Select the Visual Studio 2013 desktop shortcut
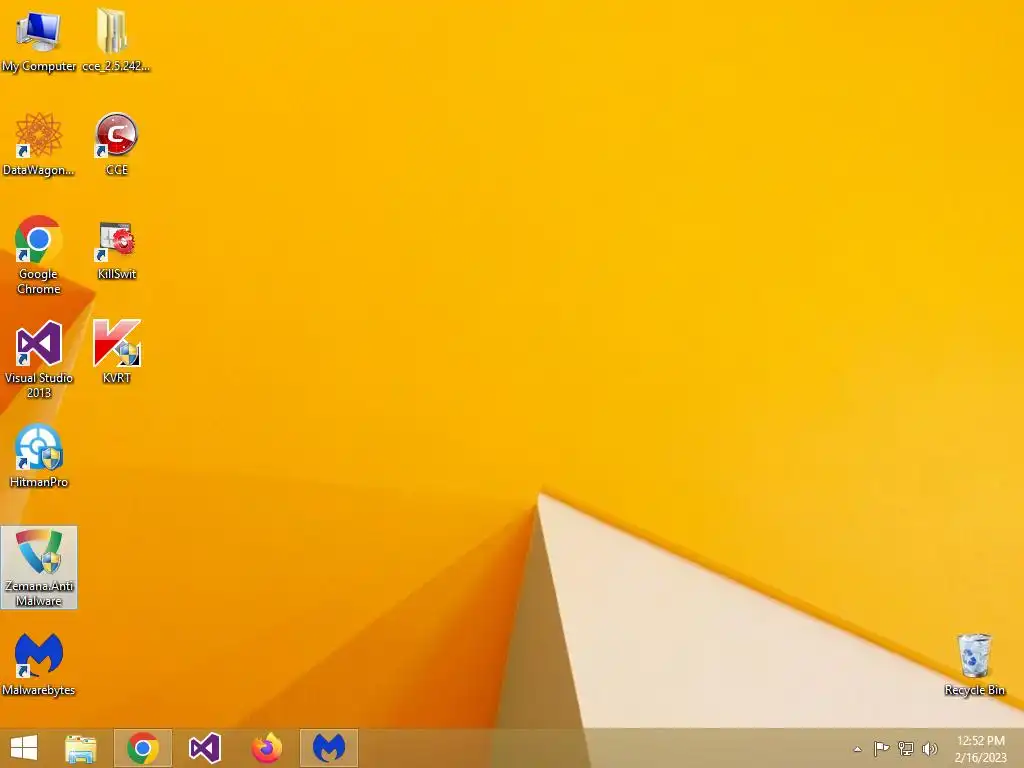The height and width of the screenshot is (768, 1024). pyautogui.click(x=39, y=359)
